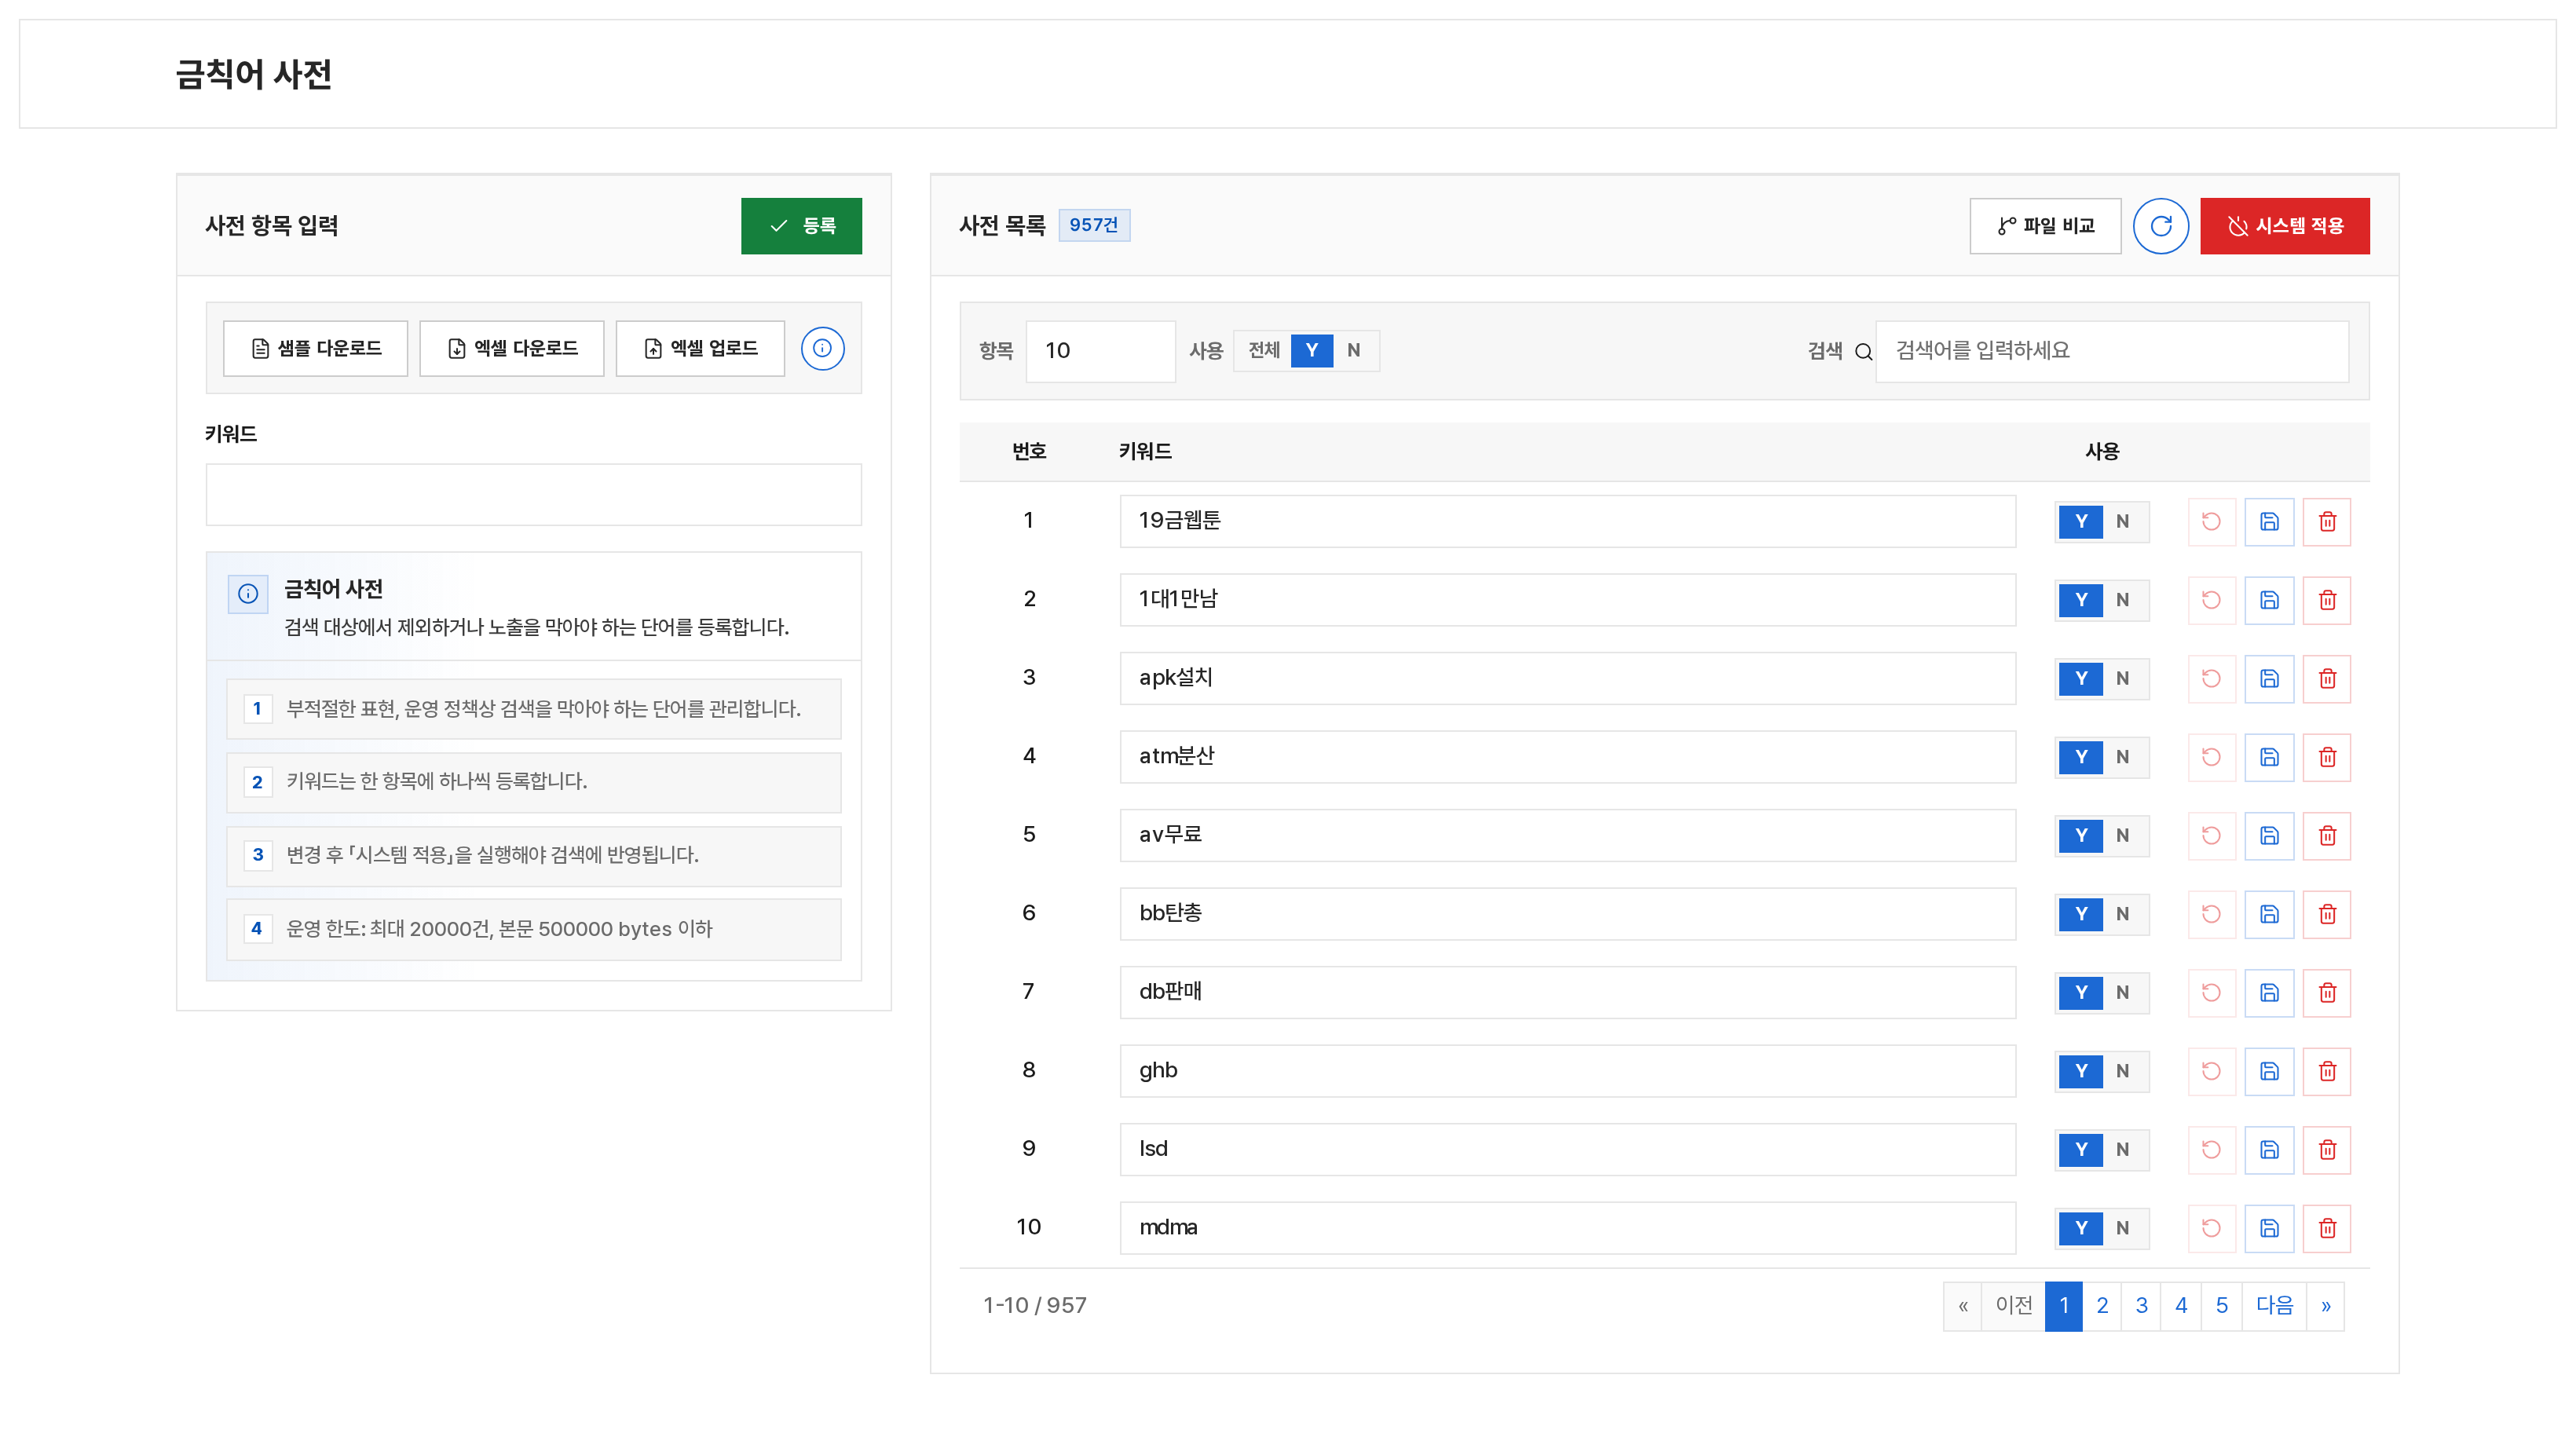
Task: Delete the 19금웹툰 row
Action: click(2327, 521)
